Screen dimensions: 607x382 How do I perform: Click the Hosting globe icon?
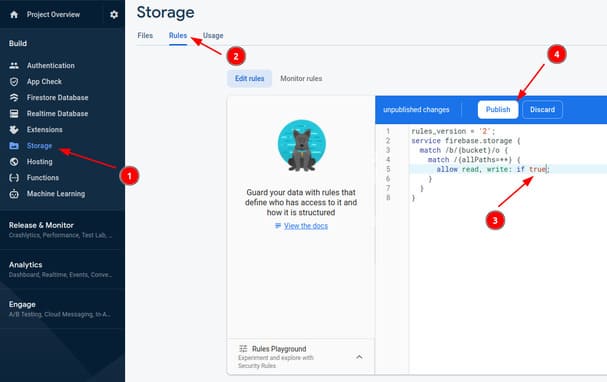[x=14, y=162]
